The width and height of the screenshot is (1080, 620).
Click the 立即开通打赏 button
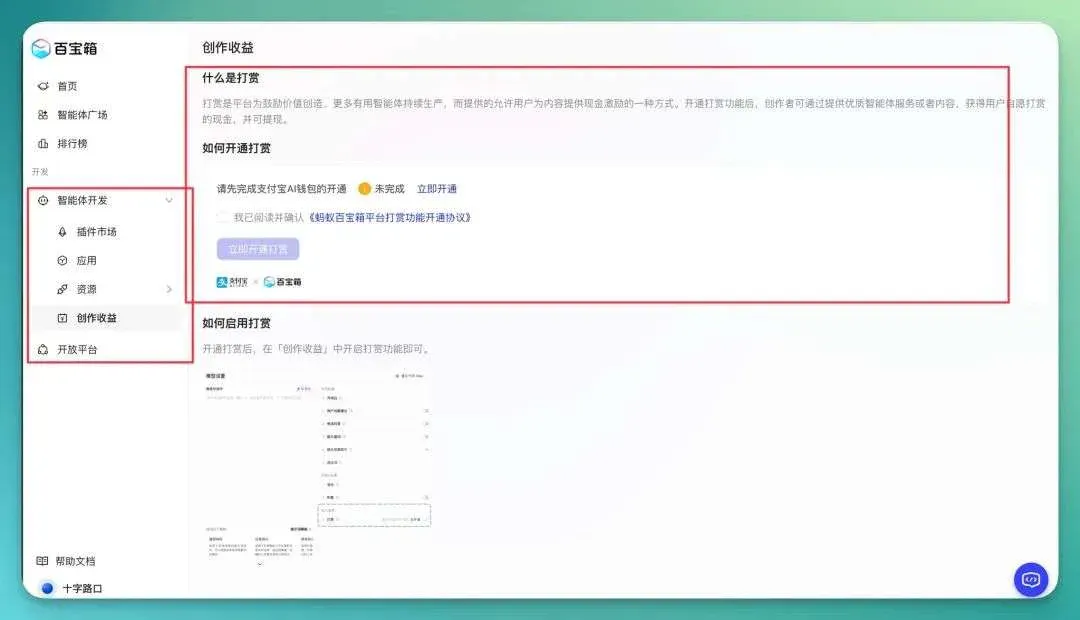[x=258, y=249]
